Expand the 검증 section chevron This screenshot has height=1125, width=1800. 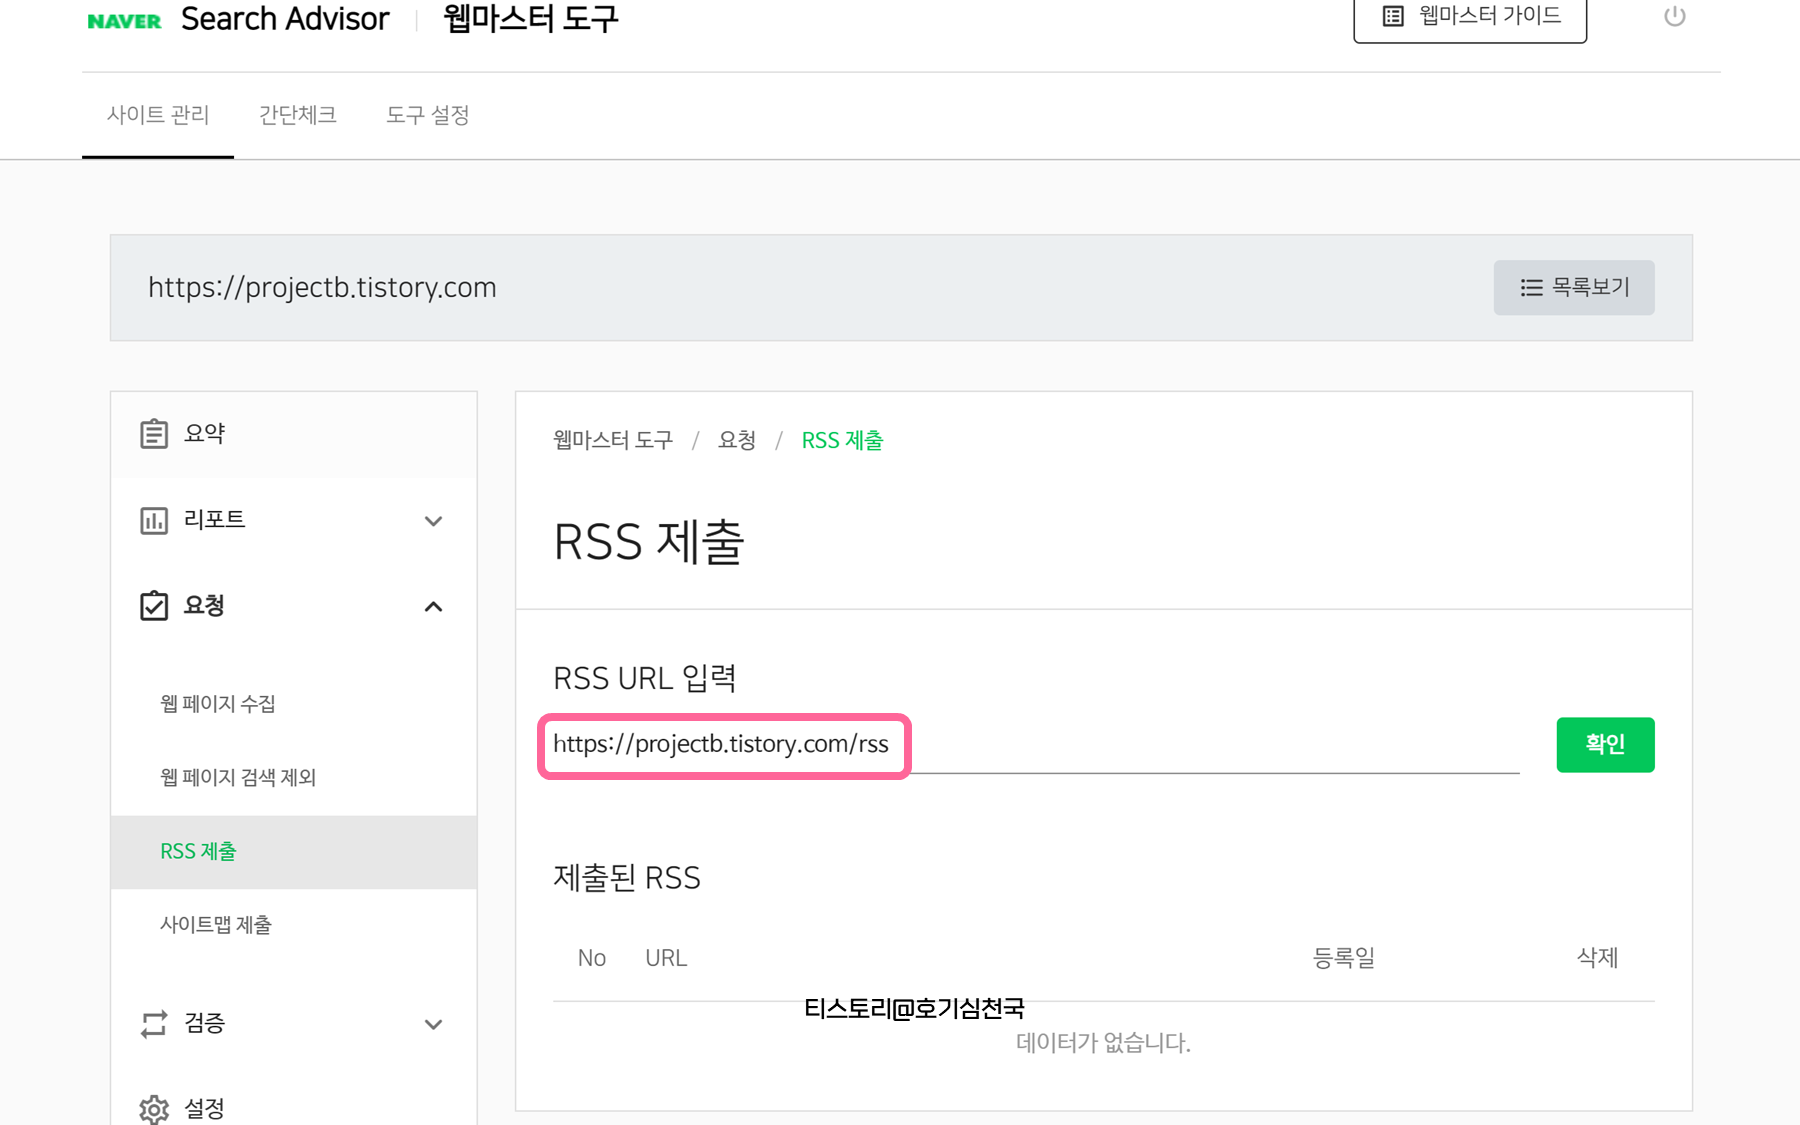point(433,1025)
